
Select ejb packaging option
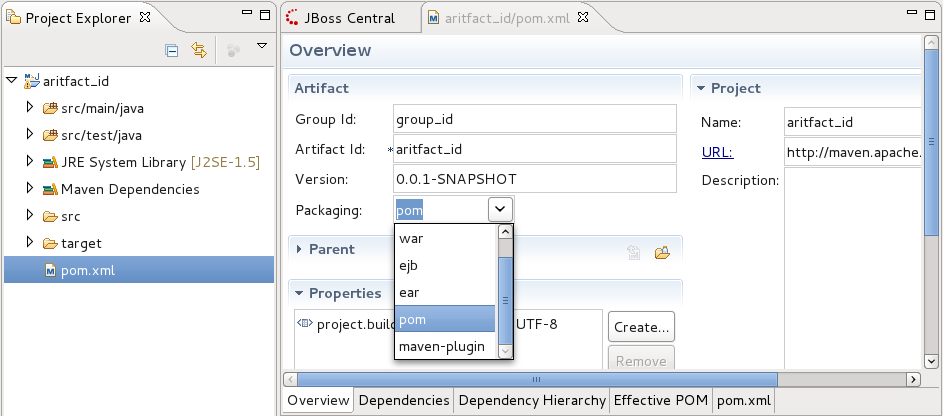point(445,265)
